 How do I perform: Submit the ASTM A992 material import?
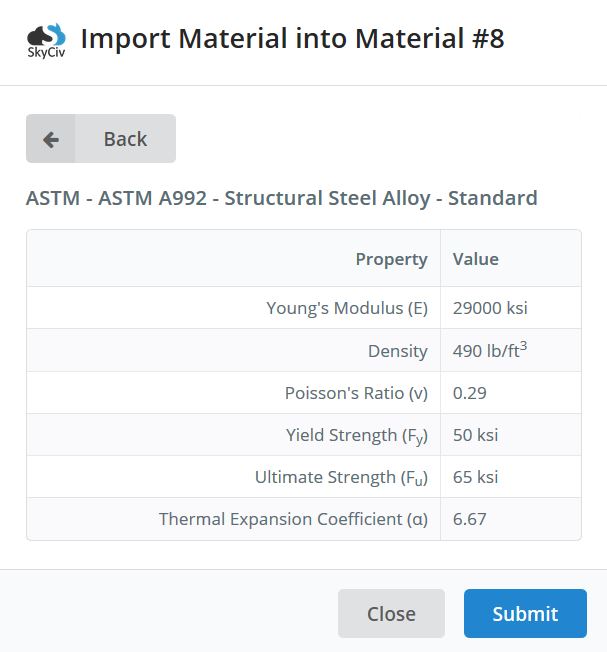click(525, 613)
